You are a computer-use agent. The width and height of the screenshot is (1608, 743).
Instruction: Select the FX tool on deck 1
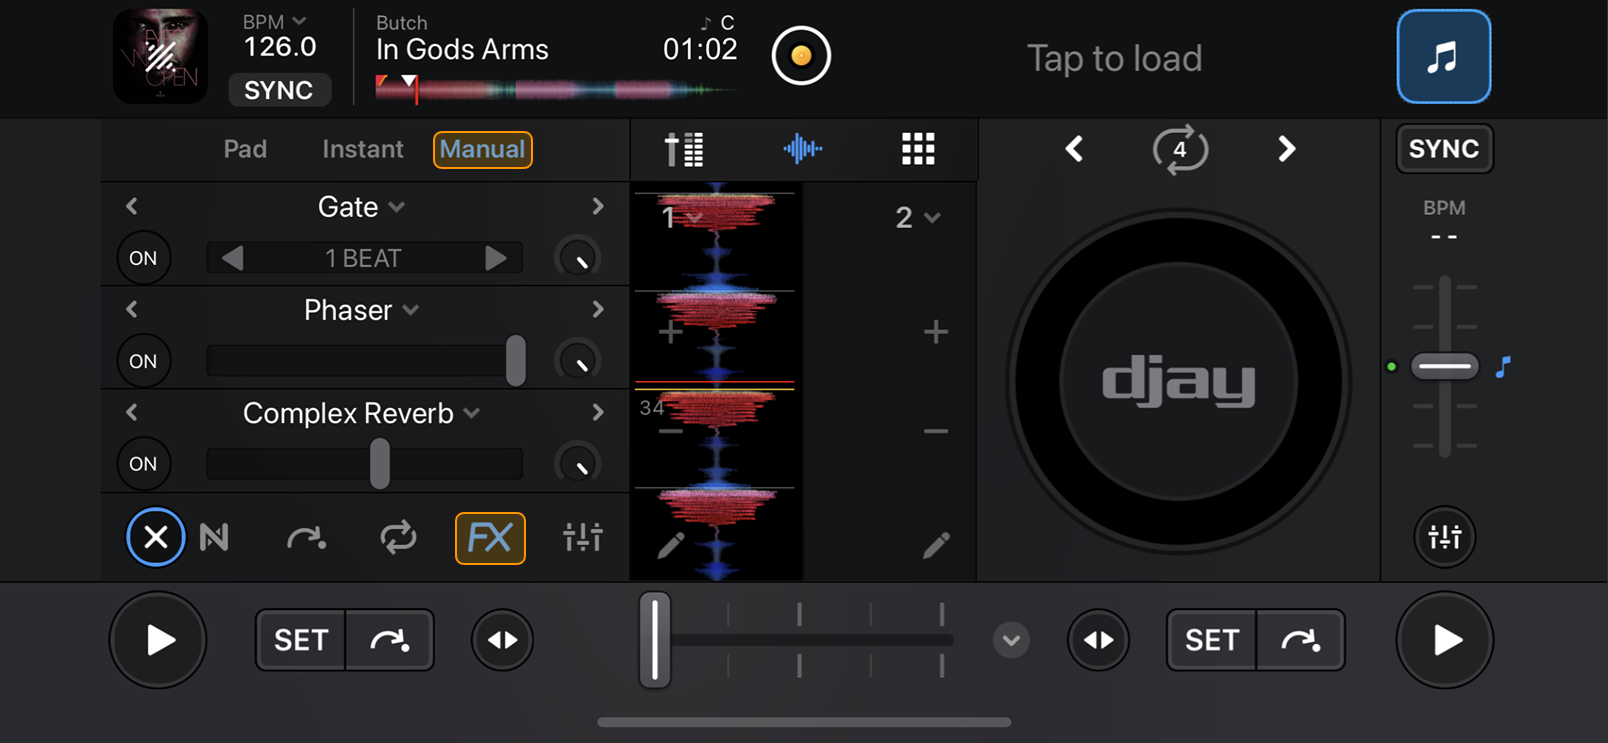pyautogui.click(x=490, y=538)
